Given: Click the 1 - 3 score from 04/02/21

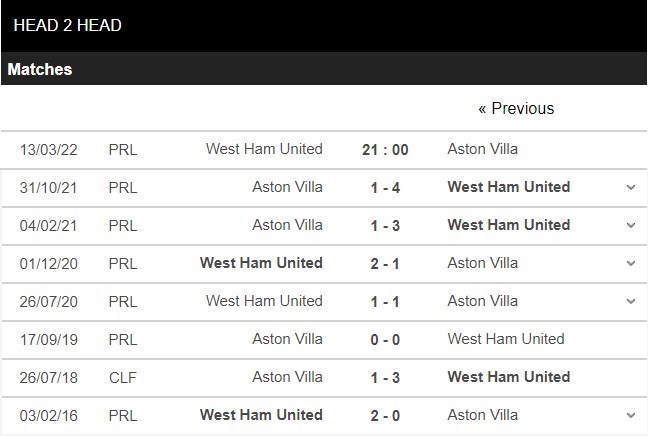Looking at the screenshot, I should (385, 226).
